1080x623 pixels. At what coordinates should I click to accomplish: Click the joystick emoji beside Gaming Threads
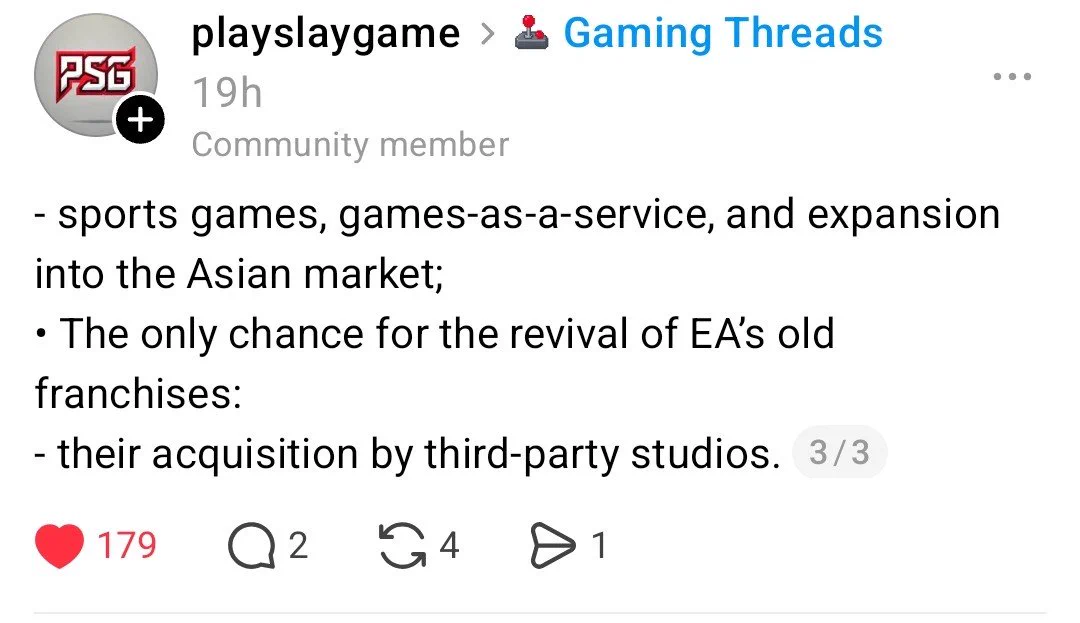click(x=531, y=33)
